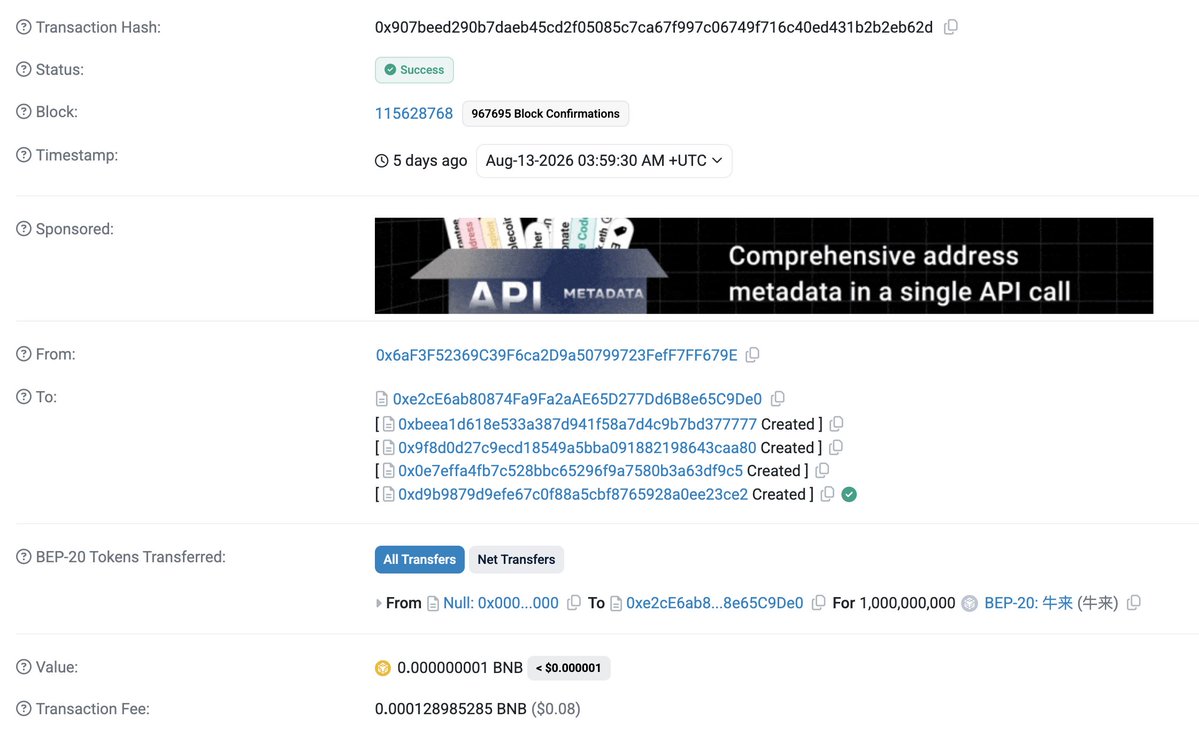Screen dimensions: 1199x734
Task: Copy created contract 0x0e7effa4 address
Action: click(822, 470)
